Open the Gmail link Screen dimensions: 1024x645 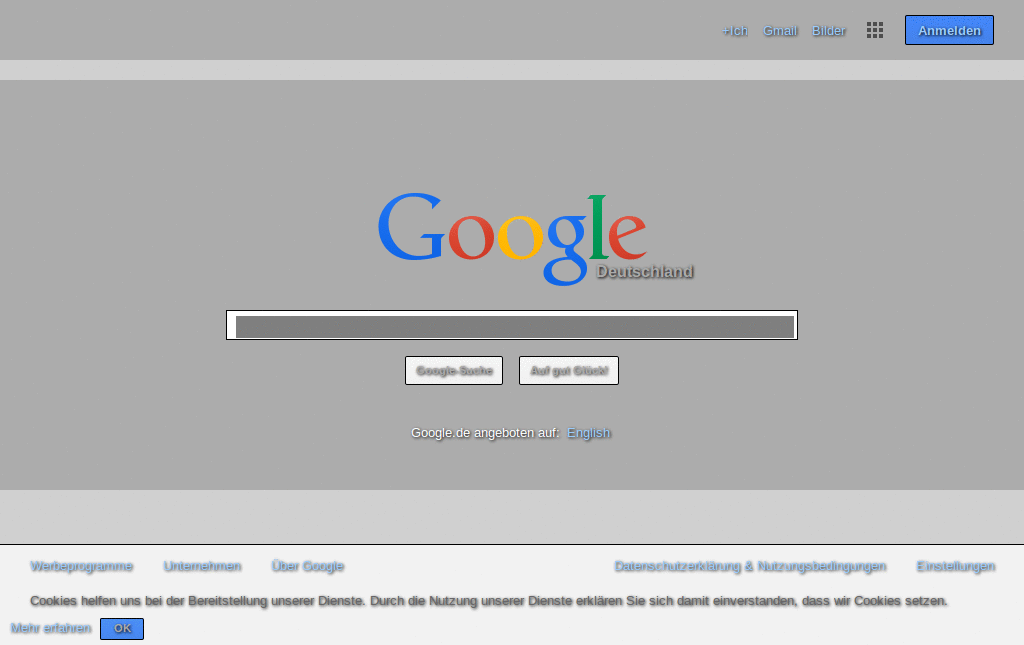pyautogui.click(x=780, y=31)
